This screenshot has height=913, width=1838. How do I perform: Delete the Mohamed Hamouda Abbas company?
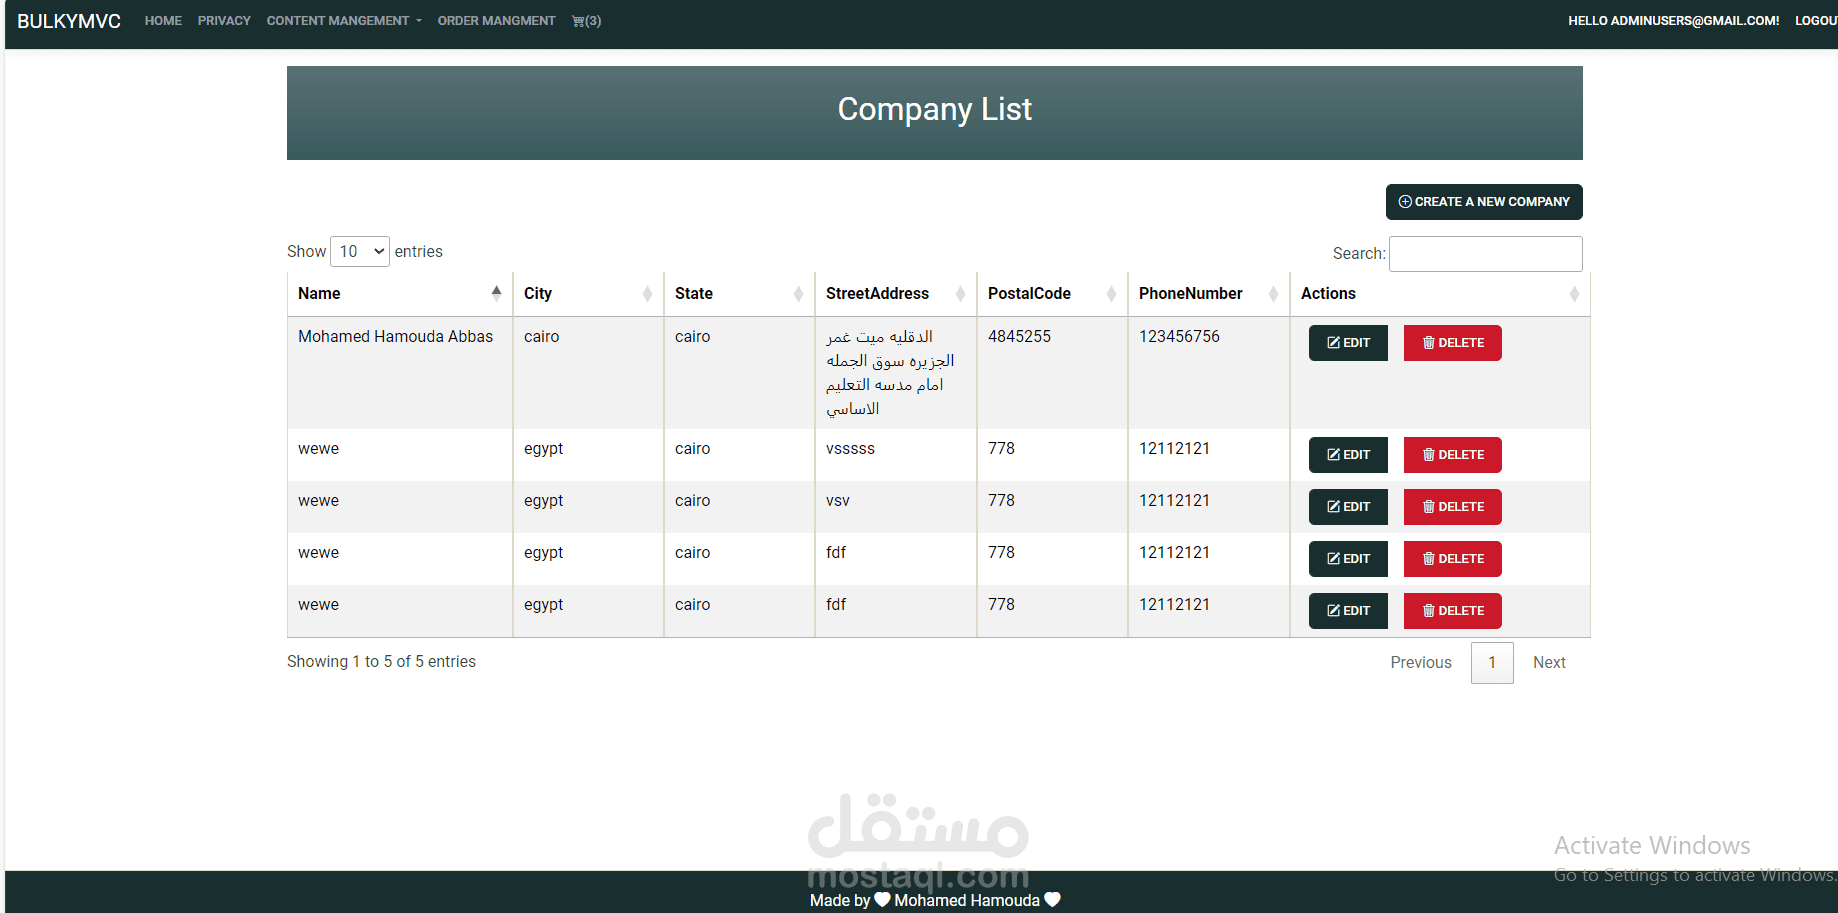coord(1452,343)
